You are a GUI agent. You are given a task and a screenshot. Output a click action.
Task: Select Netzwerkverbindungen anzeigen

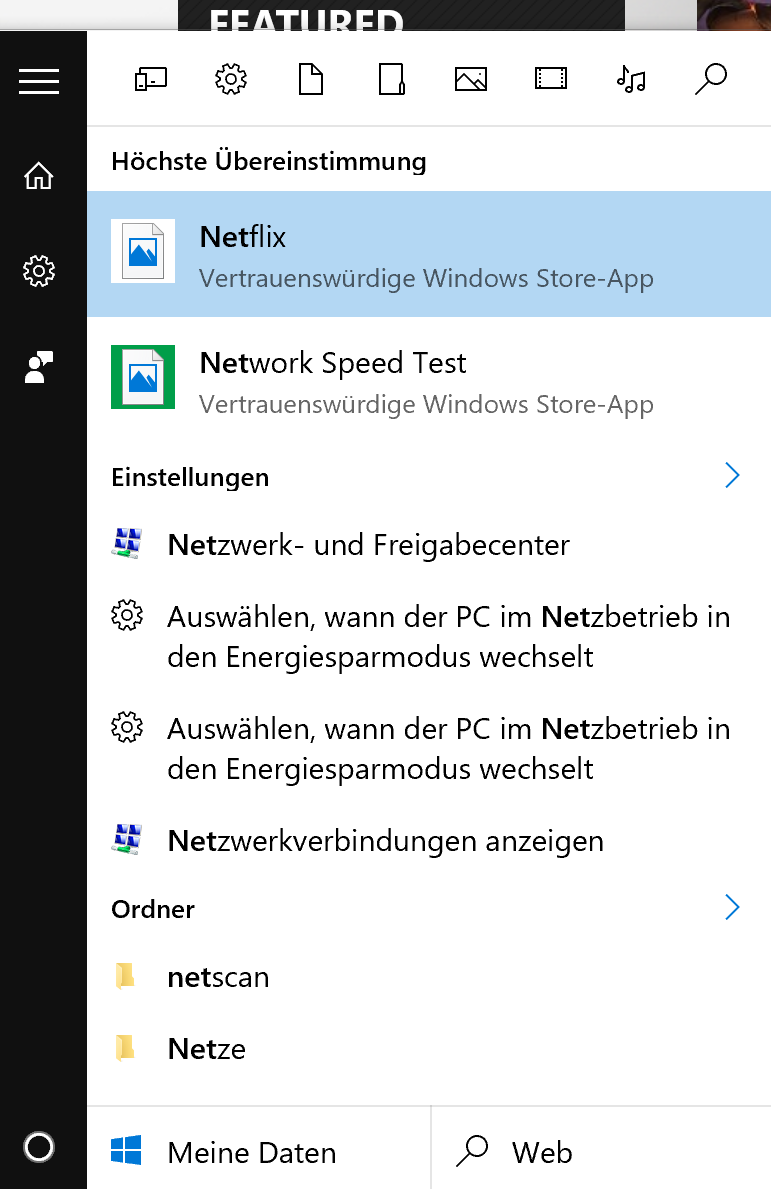tap(429, 841)
